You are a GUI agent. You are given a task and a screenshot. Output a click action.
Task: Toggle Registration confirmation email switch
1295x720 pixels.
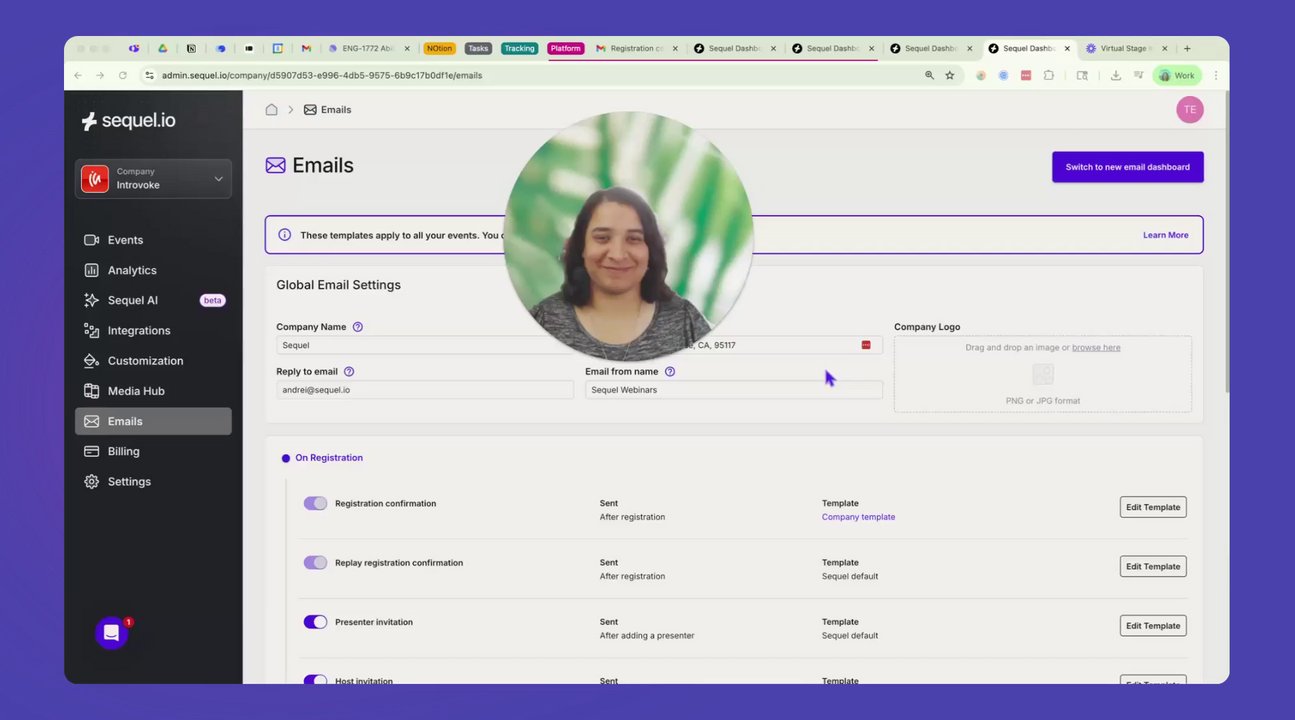[x=315, y=503]
